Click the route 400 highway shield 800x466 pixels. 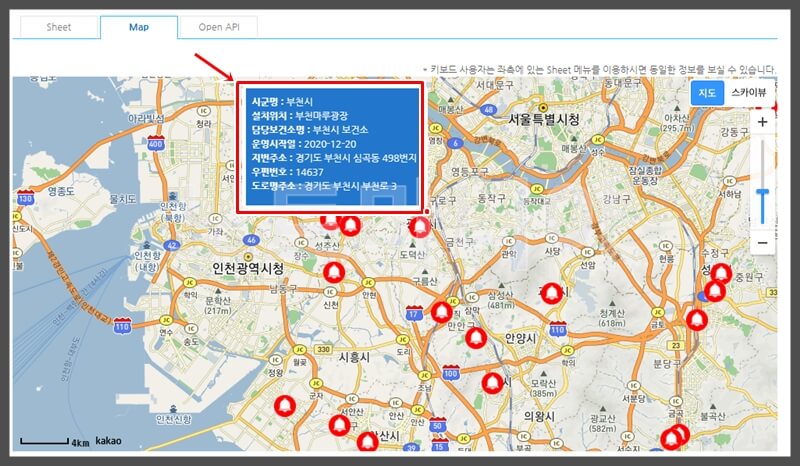click(x=156, y=143)
